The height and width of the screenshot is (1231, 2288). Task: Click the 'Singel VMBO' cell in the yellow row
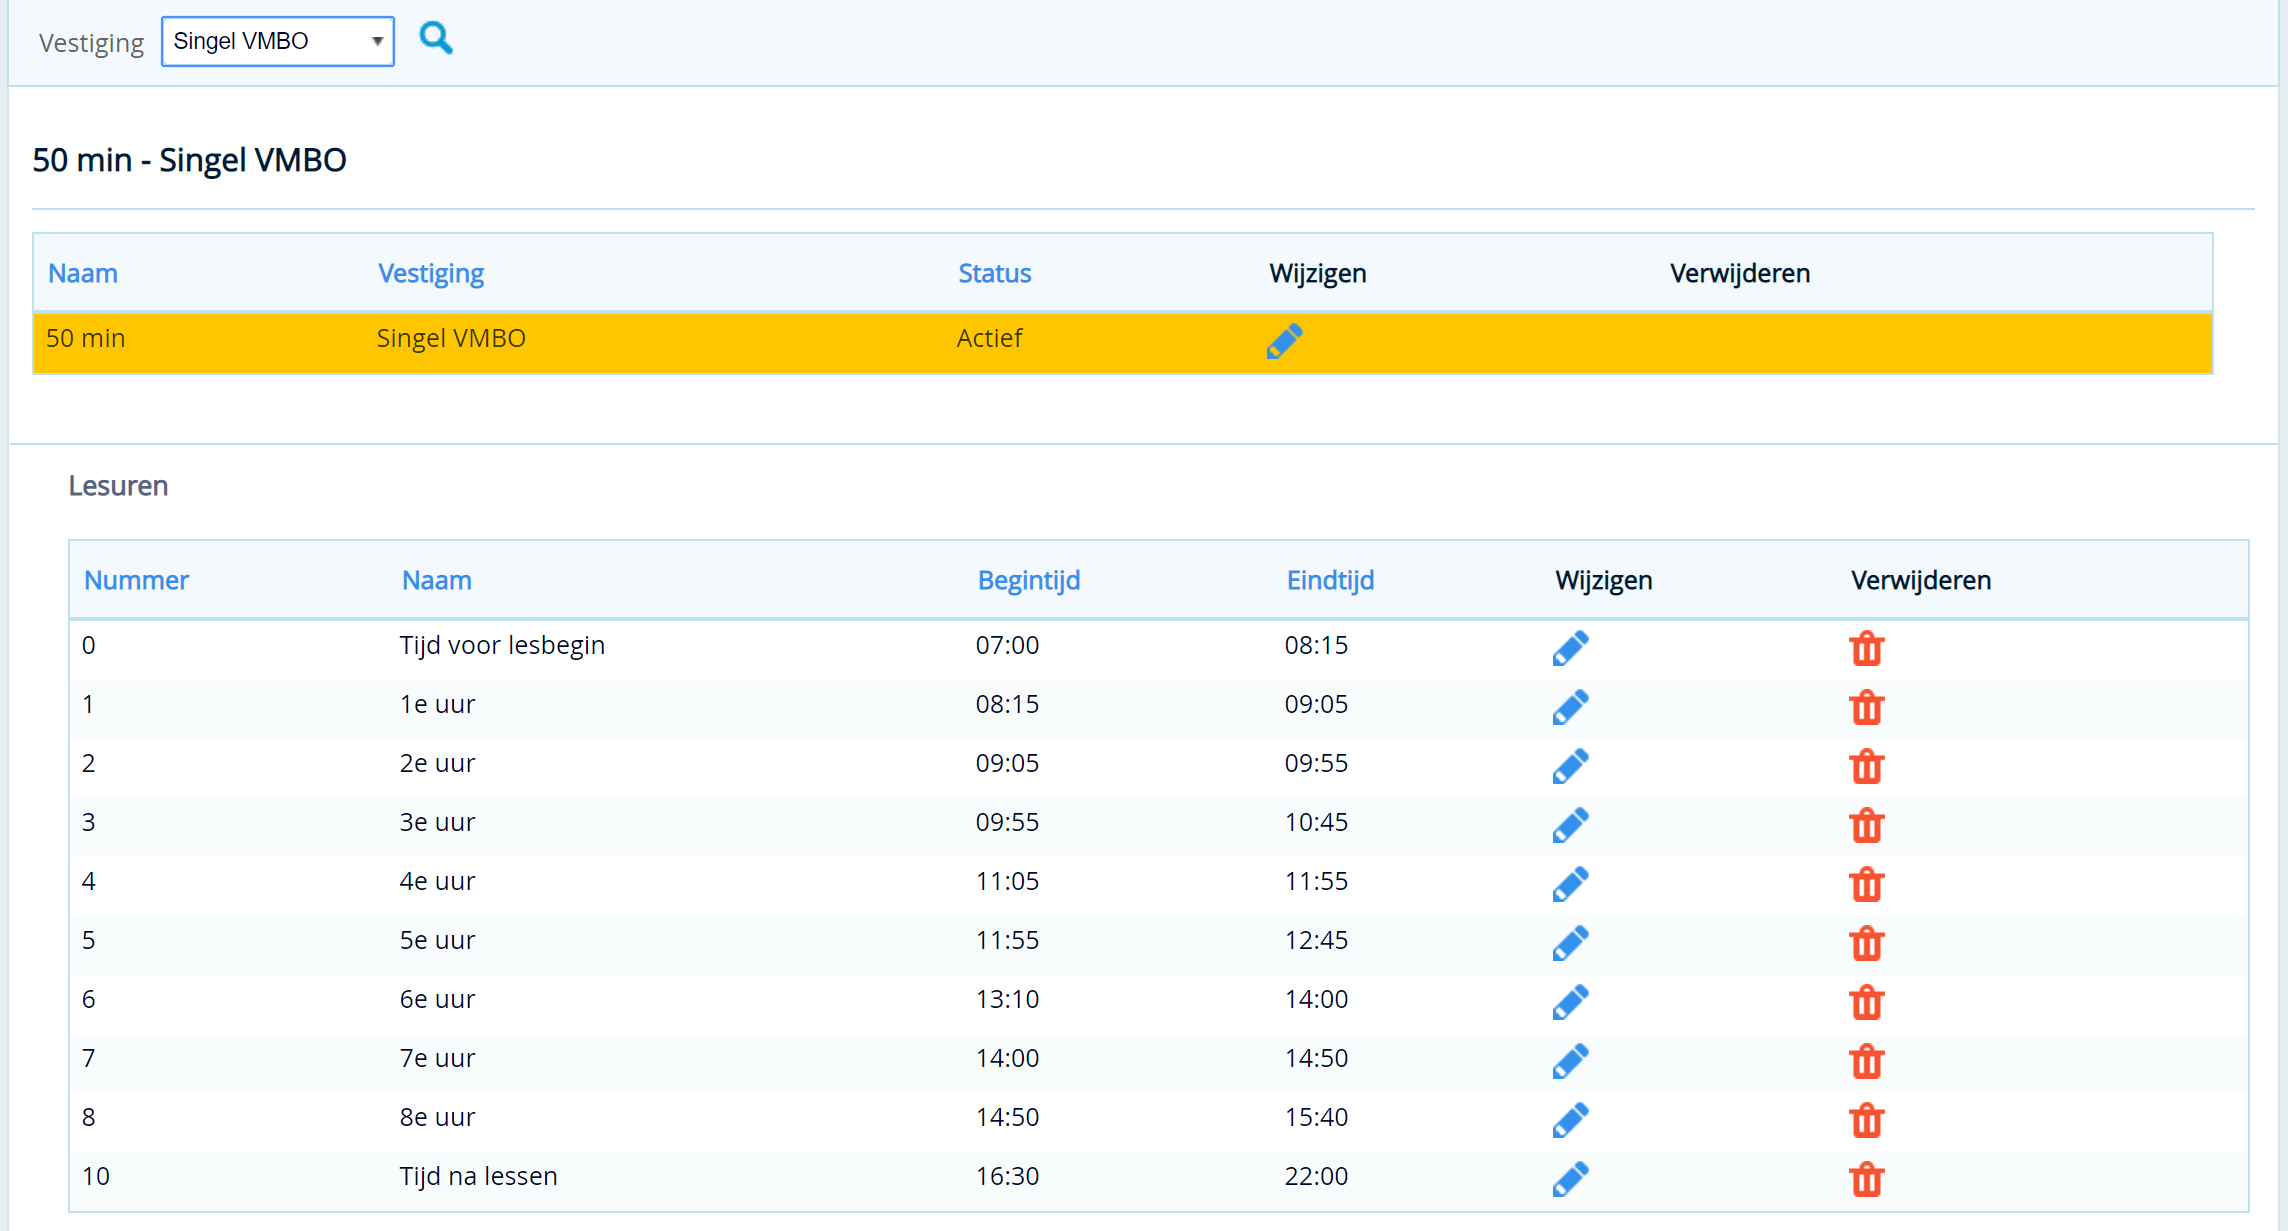pyautogui.click(x=451, y=338)
